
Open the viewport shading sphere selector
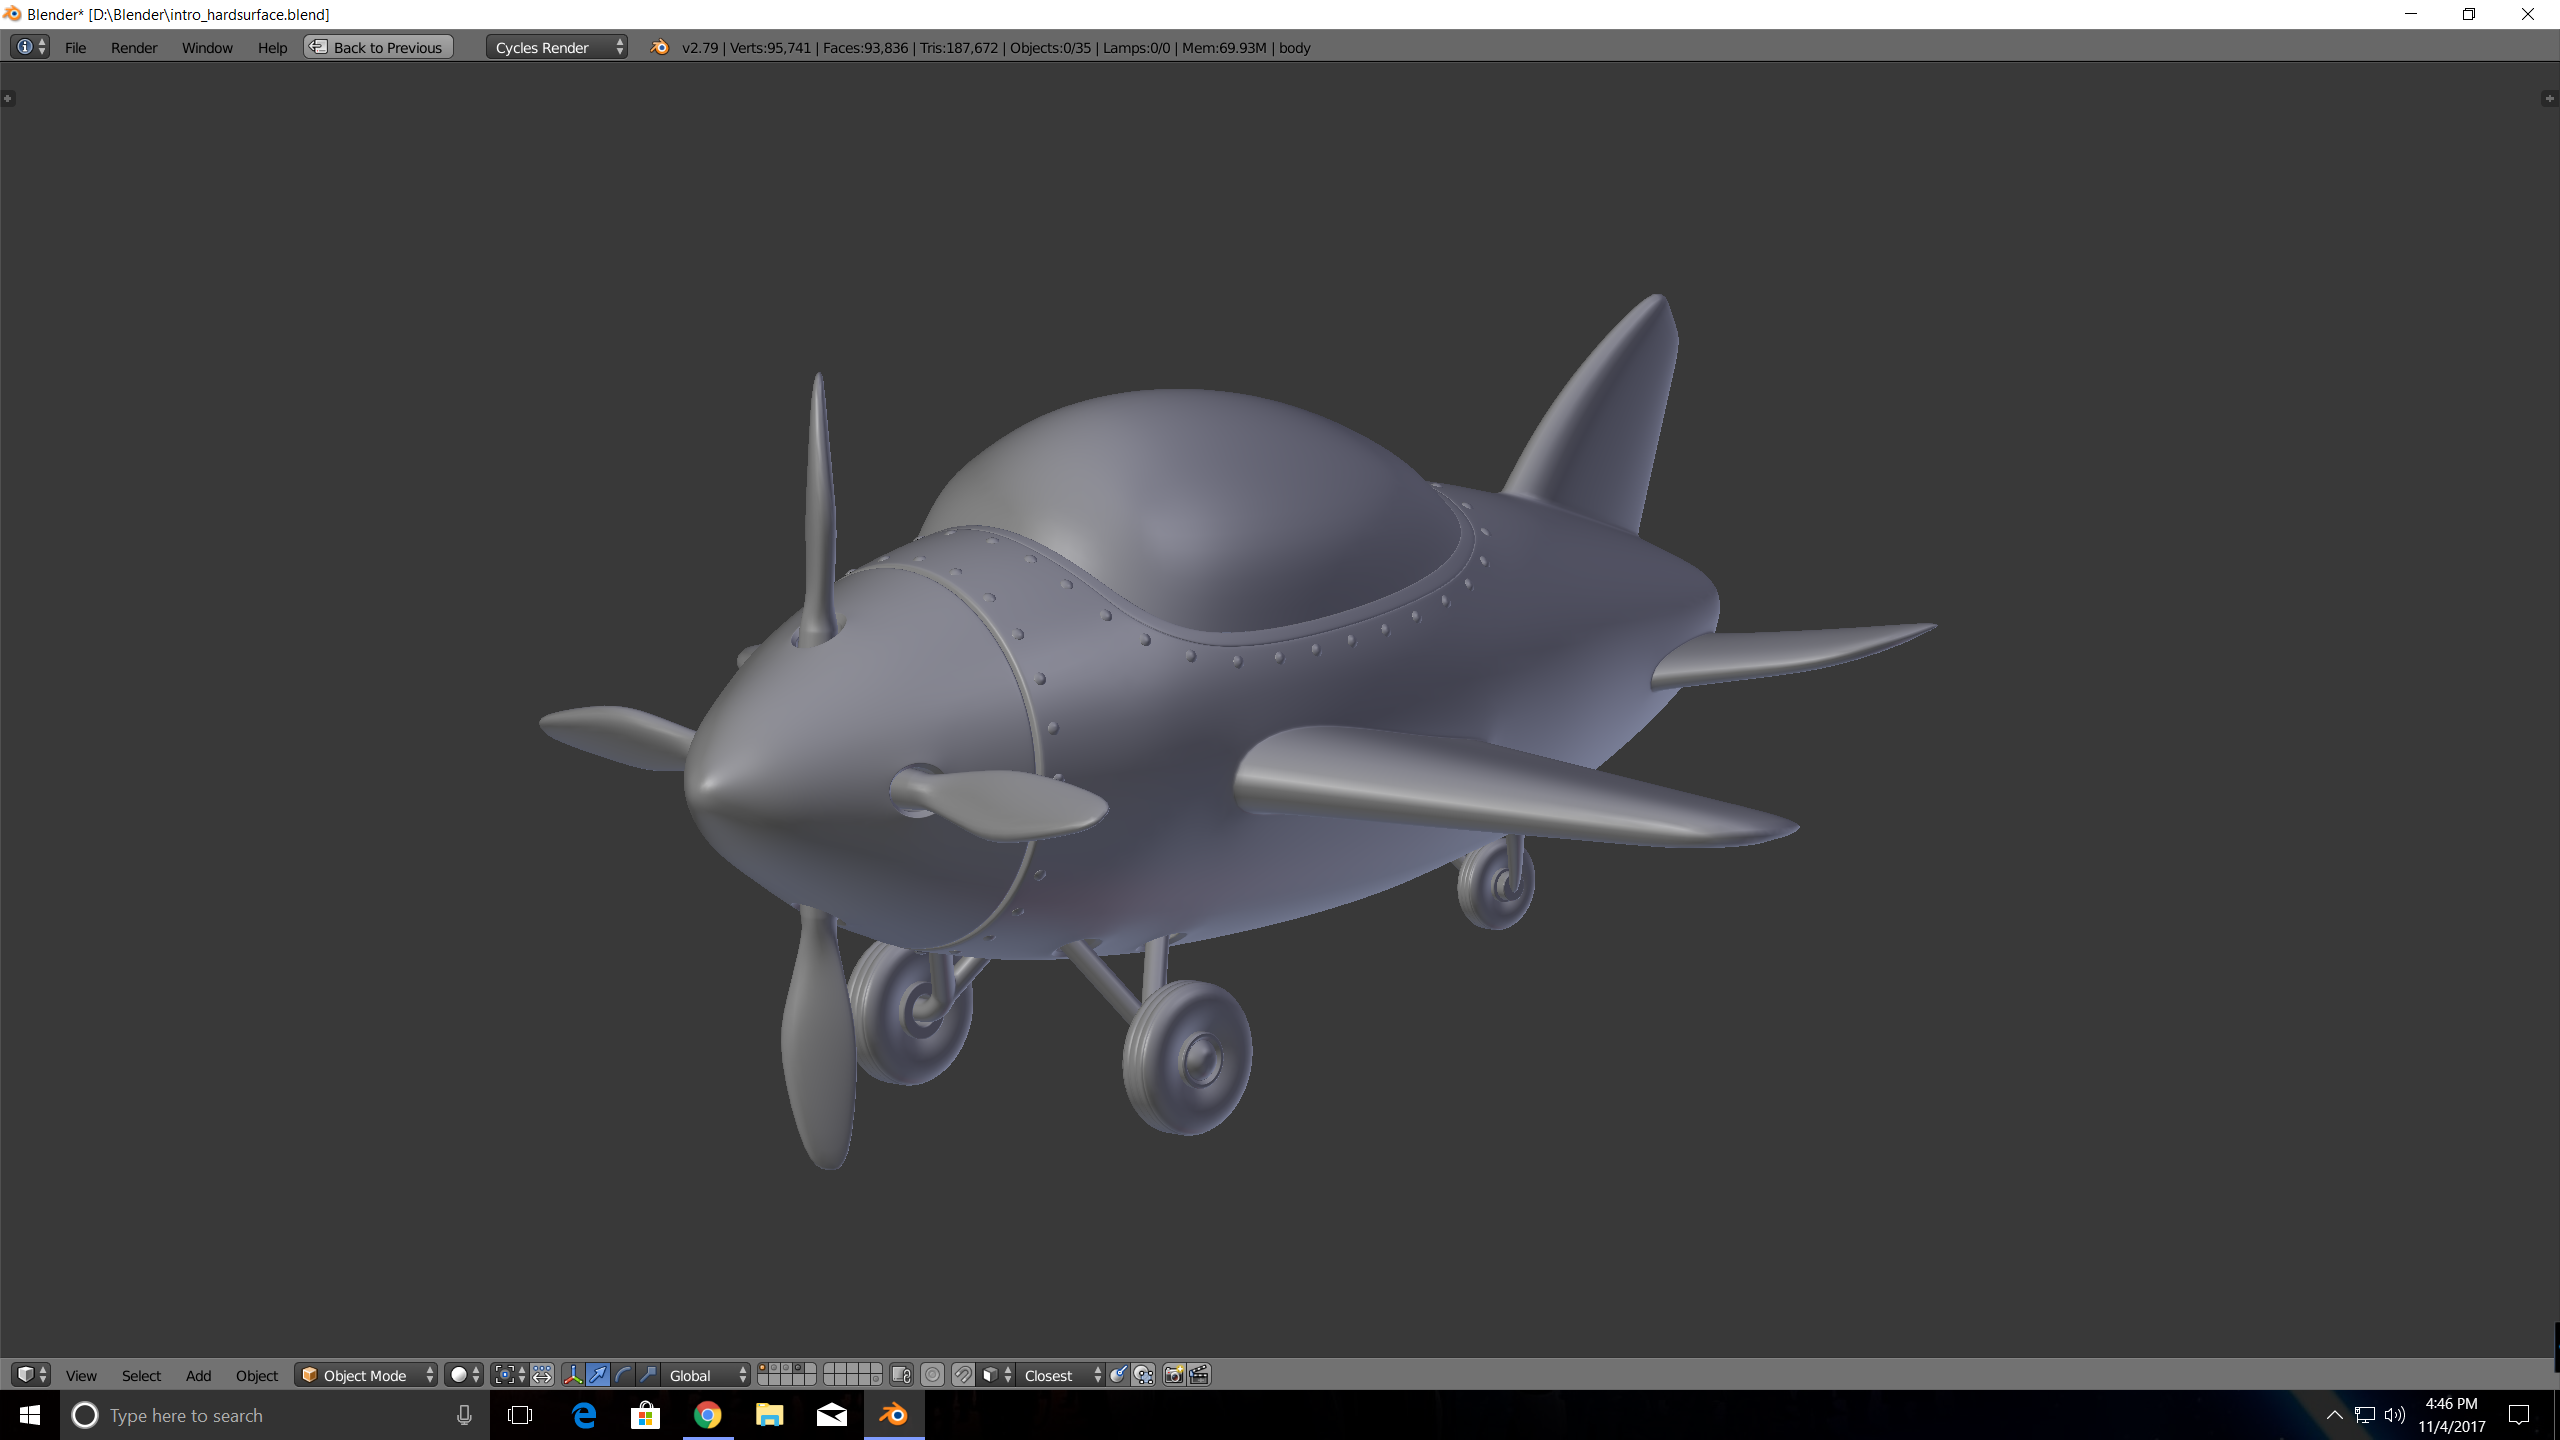(464, 1375)
